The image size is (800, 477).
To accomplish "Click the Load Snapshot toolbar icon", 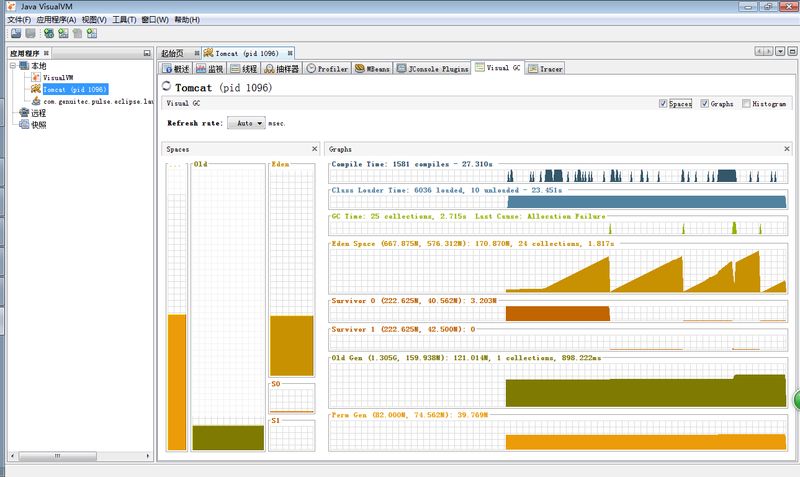I will 16,33.
